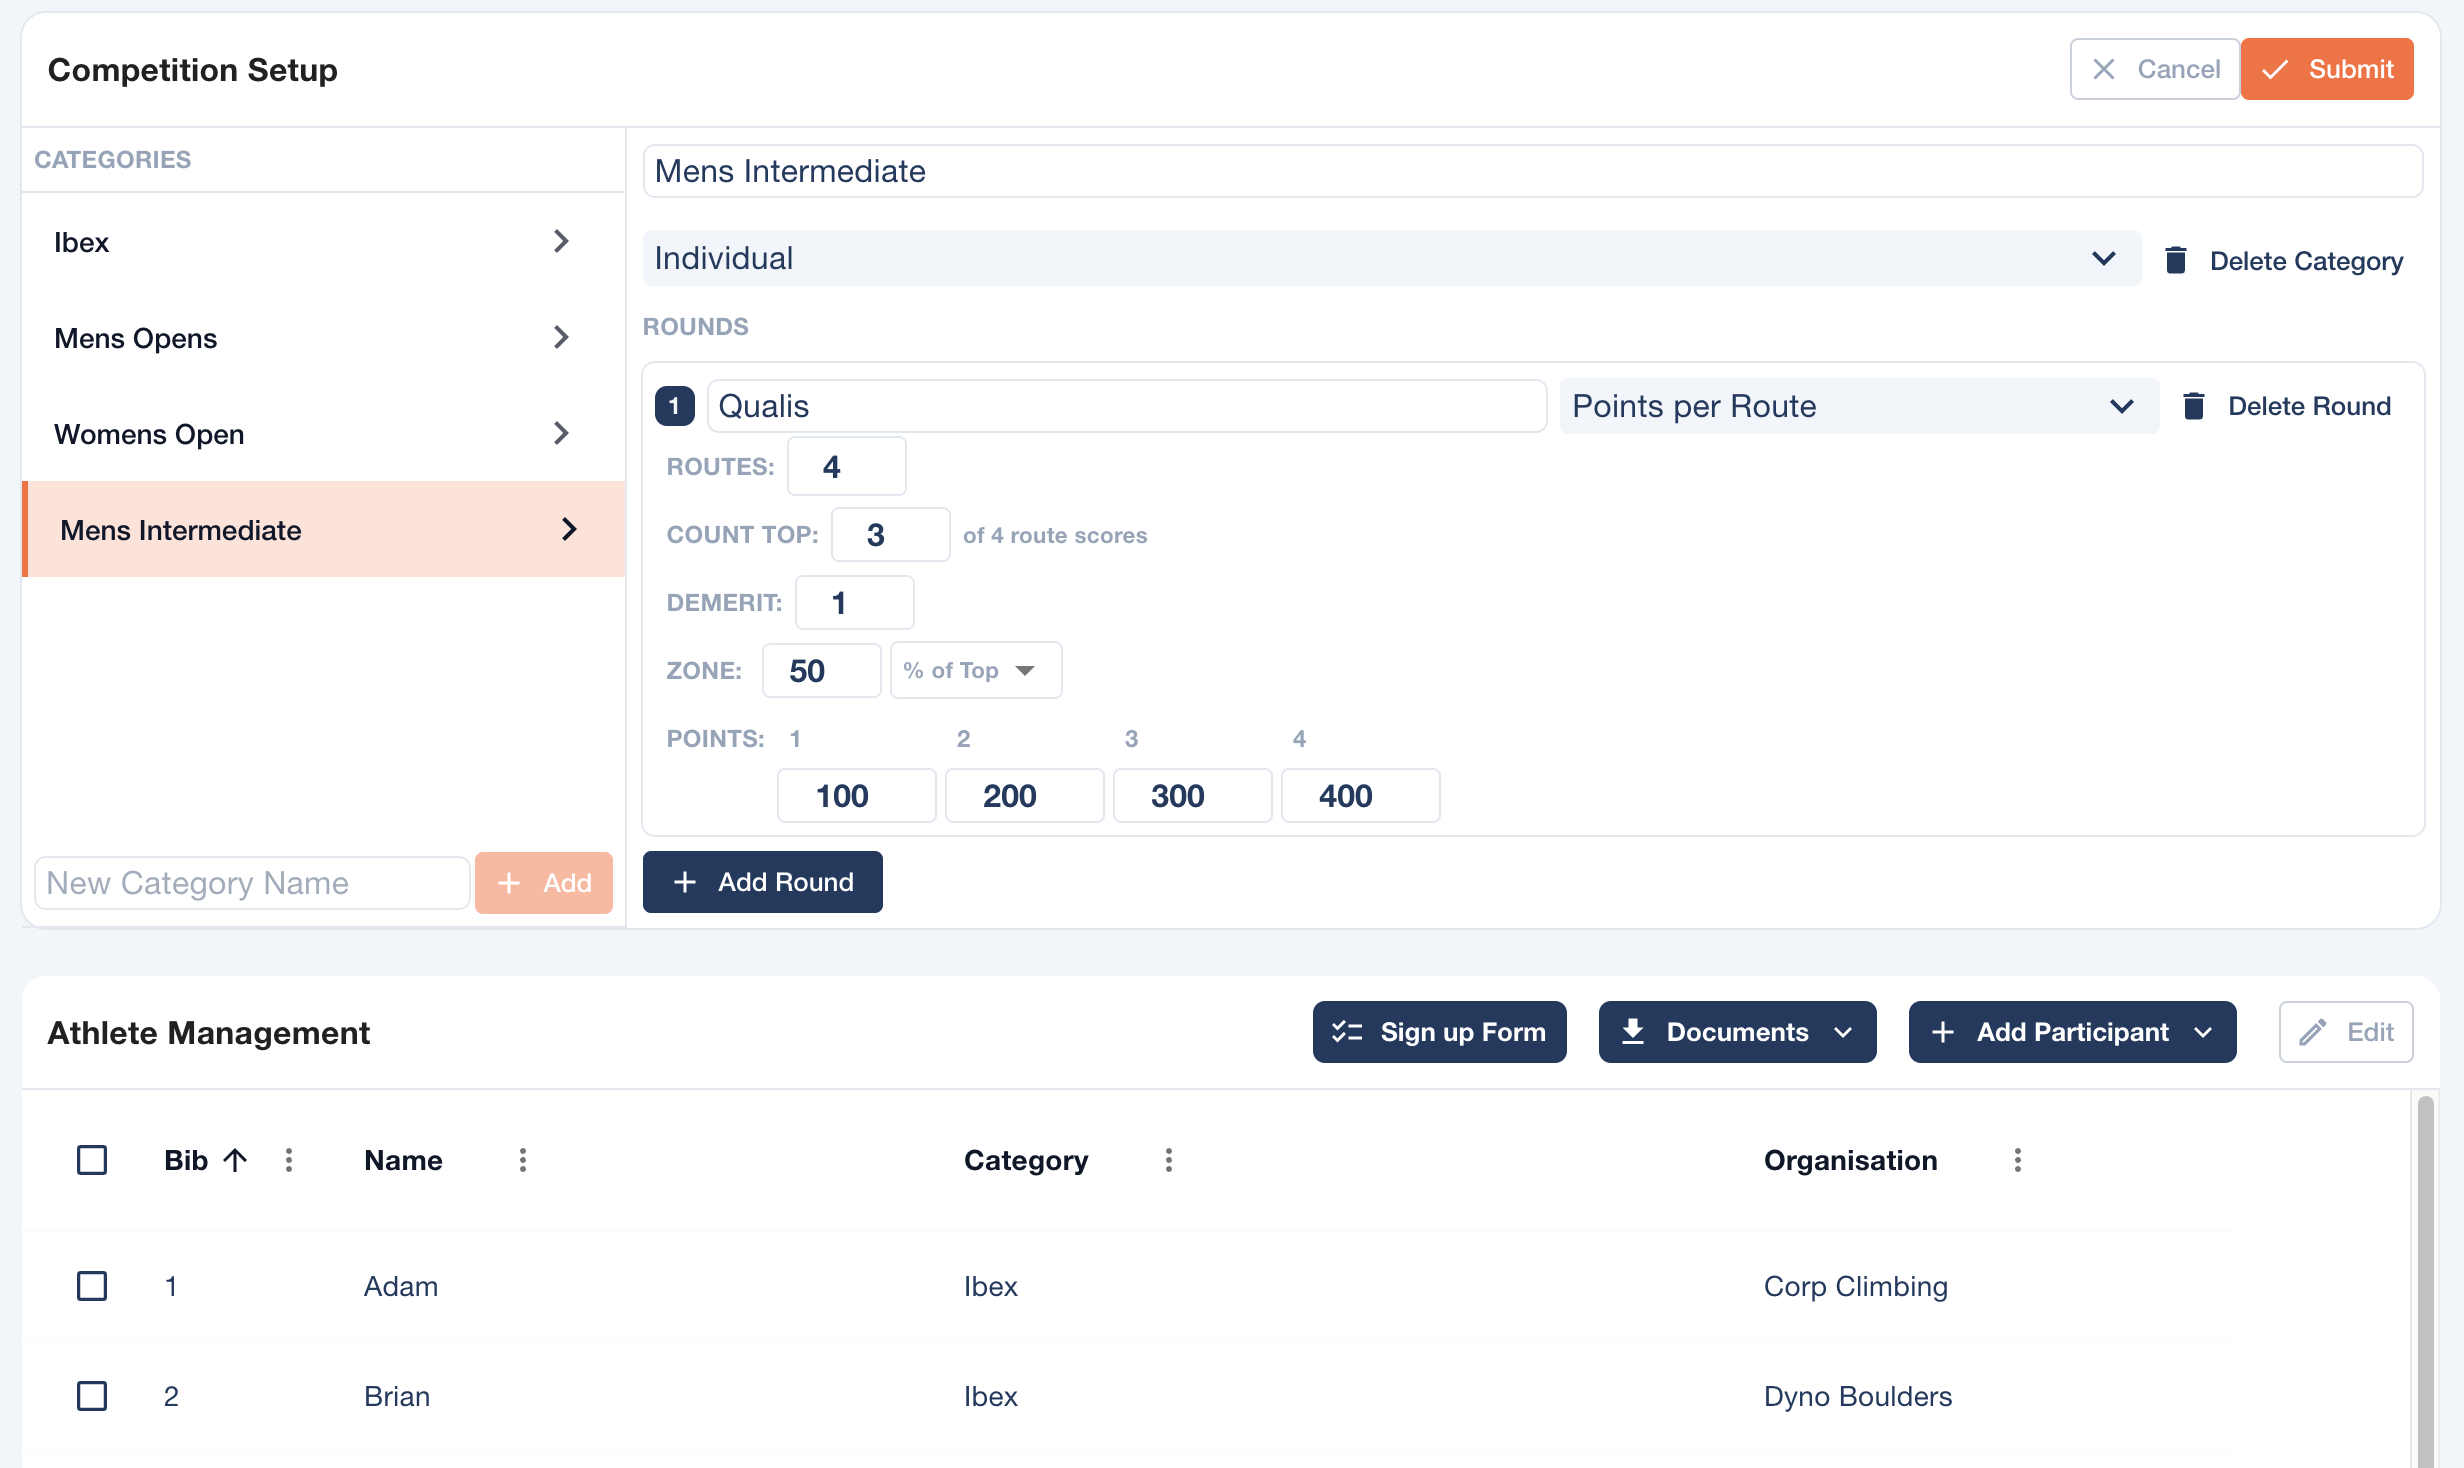The width and height of the screenshot is (2464, 1468).
Task: Click the Bib column sort arrow
Action: 235,1160
